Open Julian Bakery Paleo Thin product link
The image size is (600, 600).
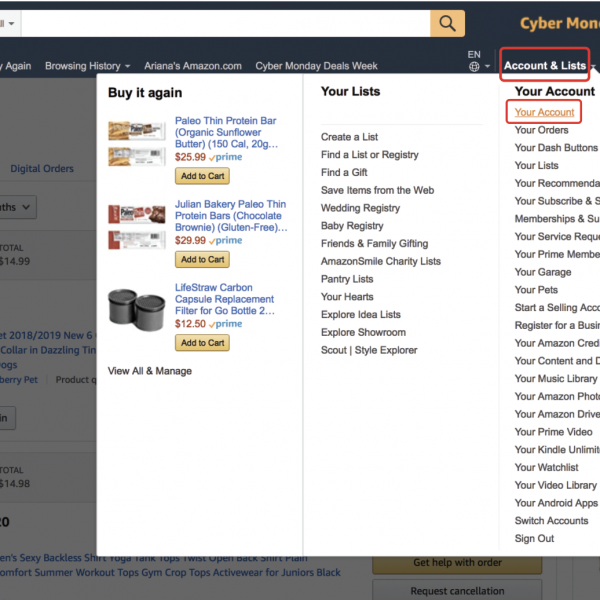231,216
